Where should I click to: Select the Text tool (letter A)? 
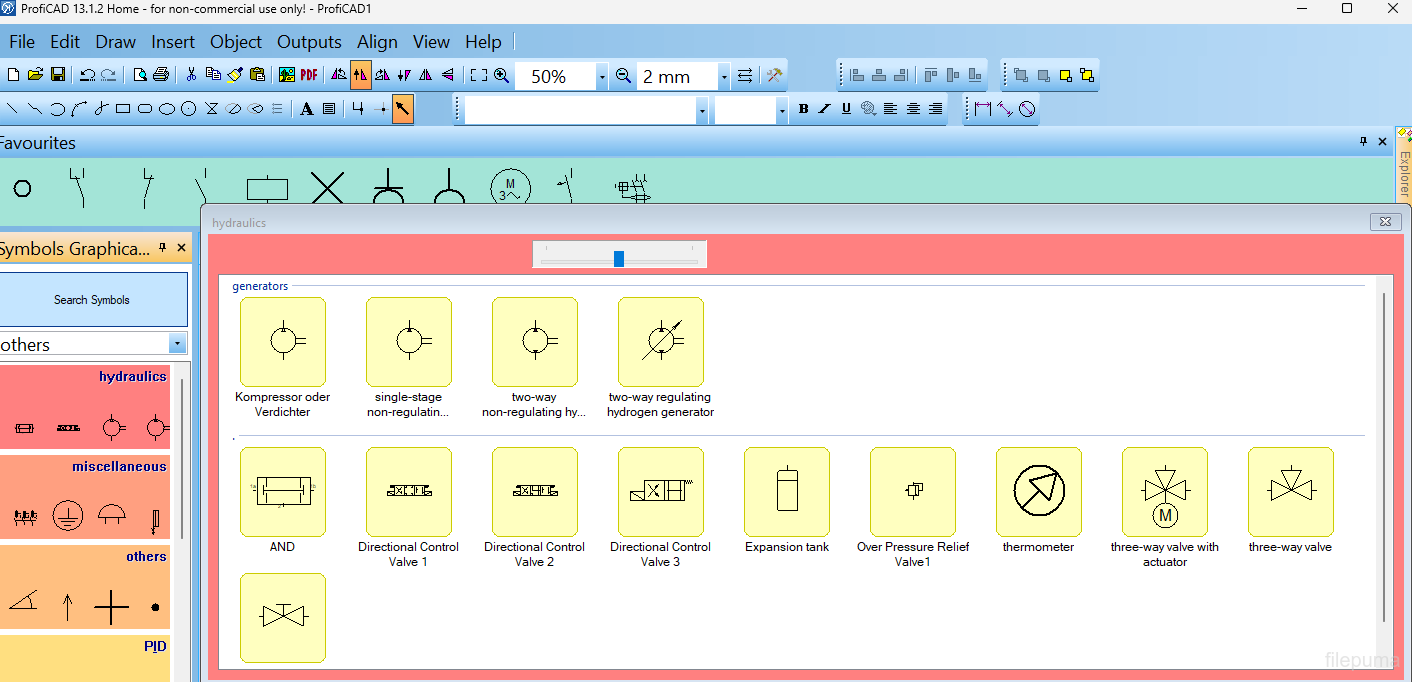(x=307, y=109)
